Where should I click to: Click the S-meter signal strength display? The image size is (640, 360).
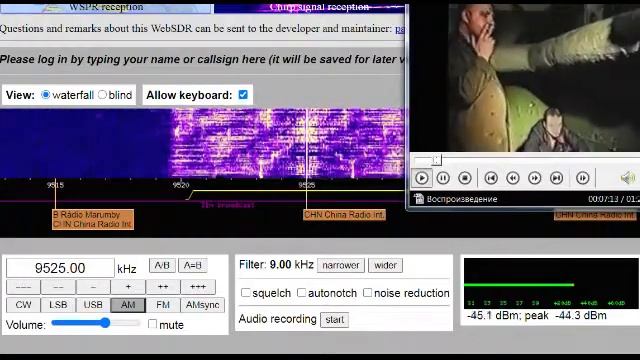pyautogui.click(x=551, y=283)
